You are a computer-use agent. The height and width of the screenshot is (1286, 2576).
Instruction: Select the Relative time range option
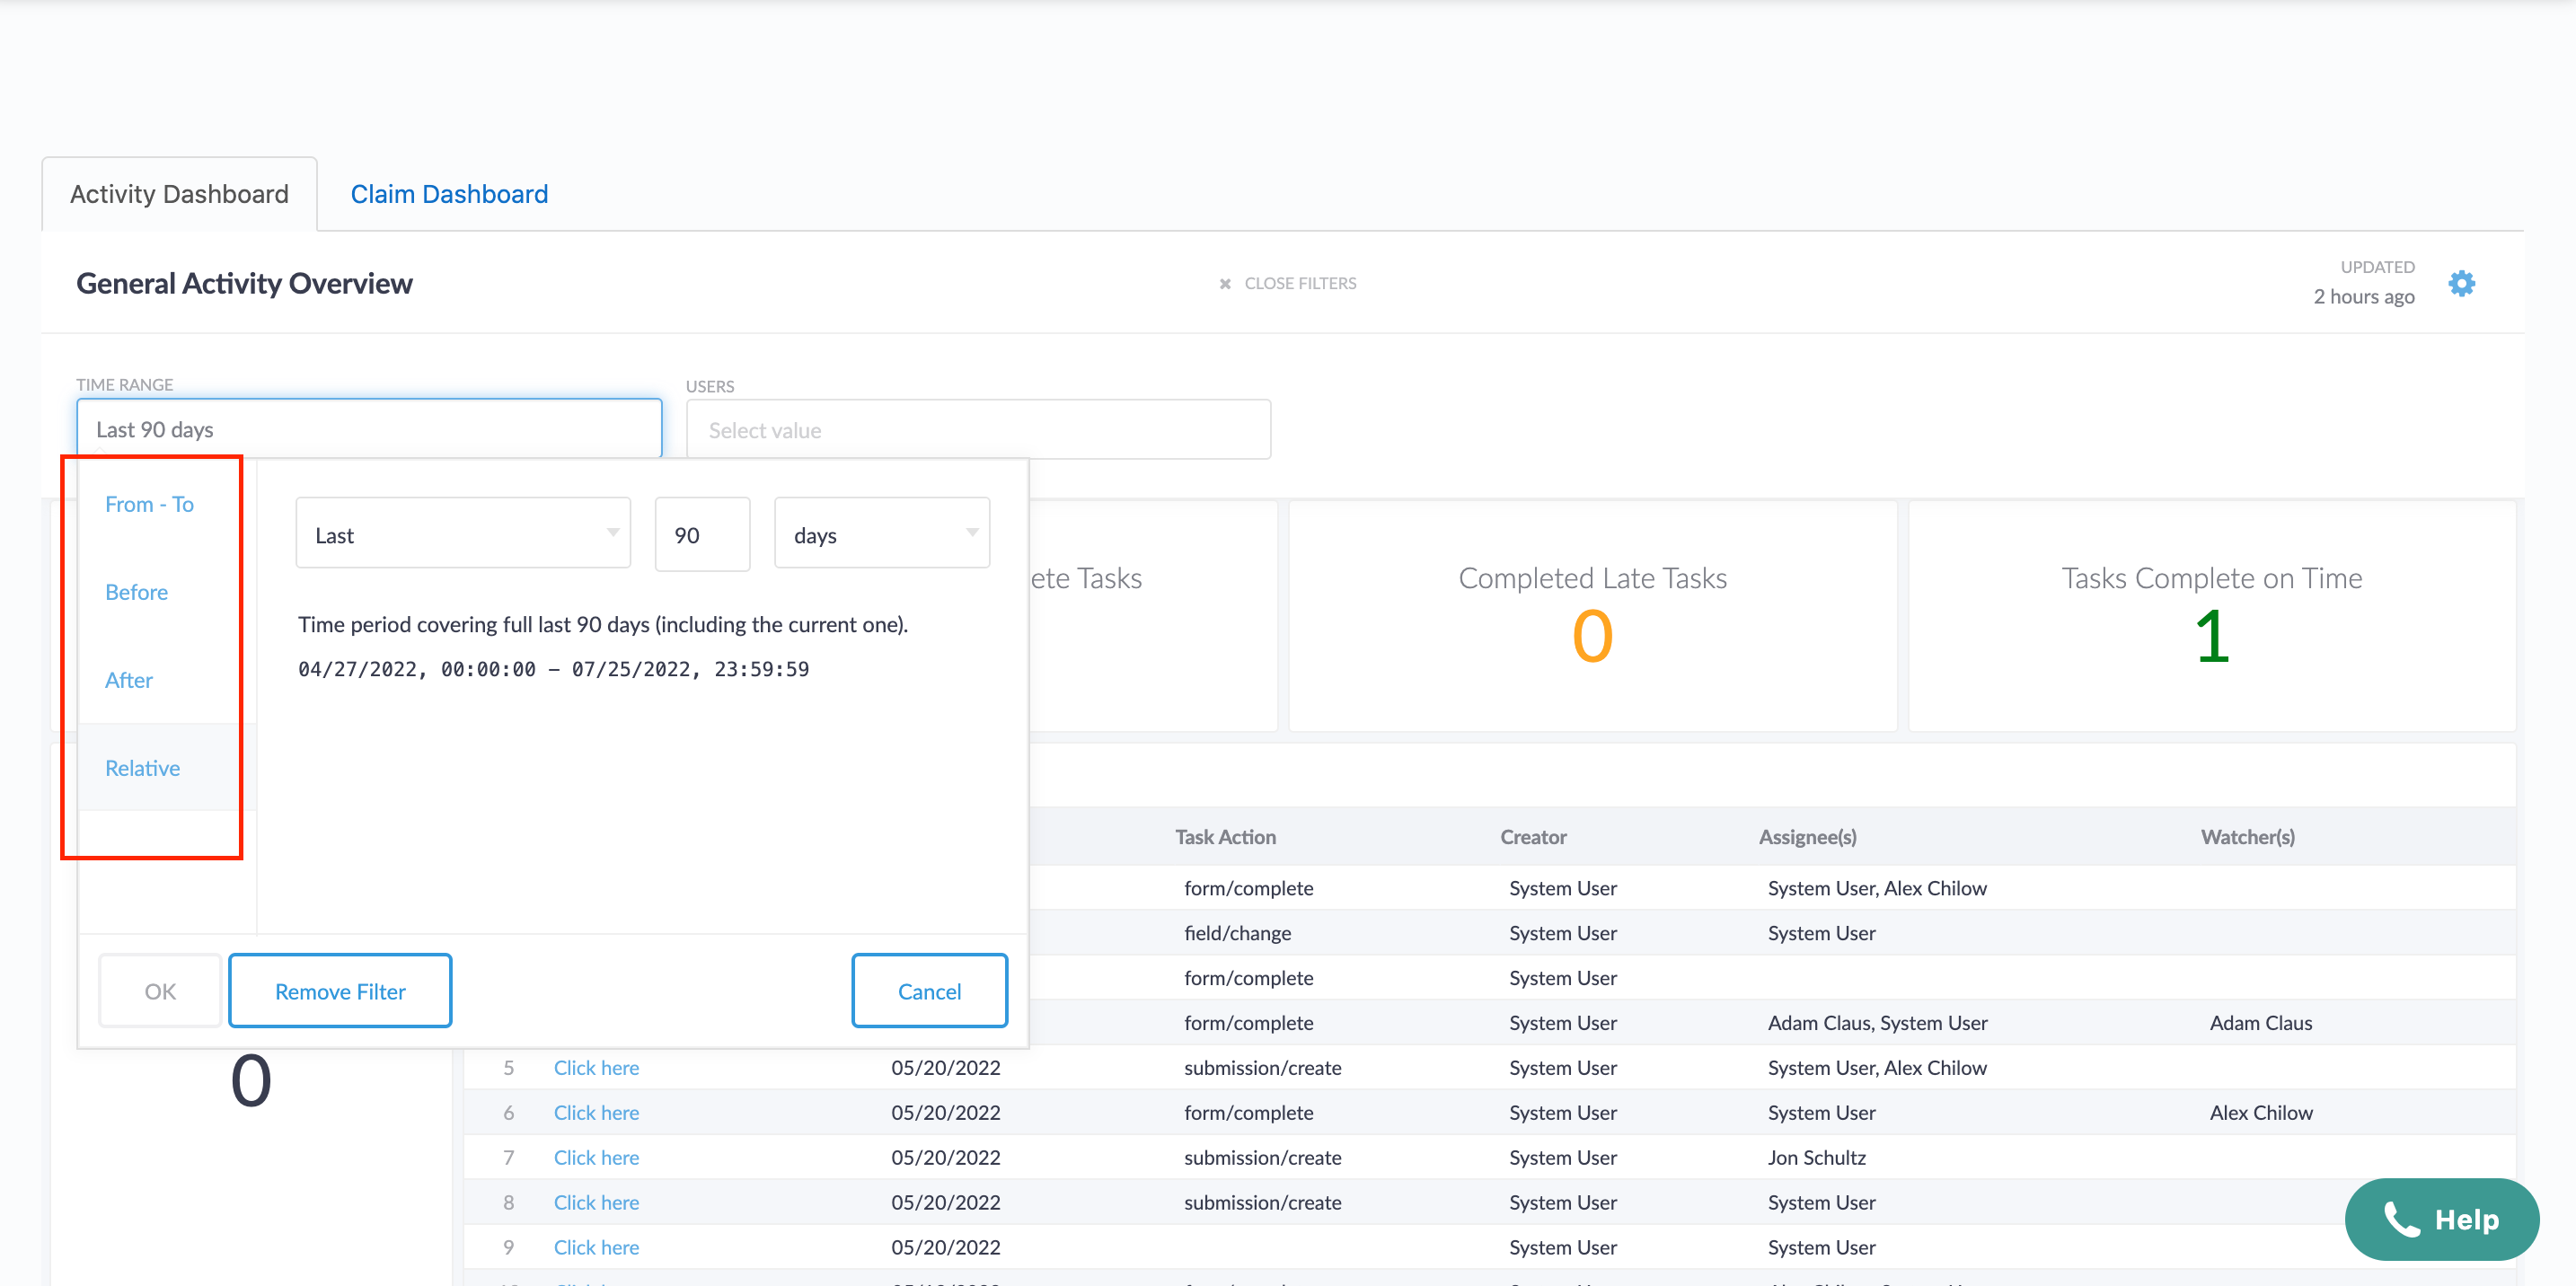(x=143, y=768)
